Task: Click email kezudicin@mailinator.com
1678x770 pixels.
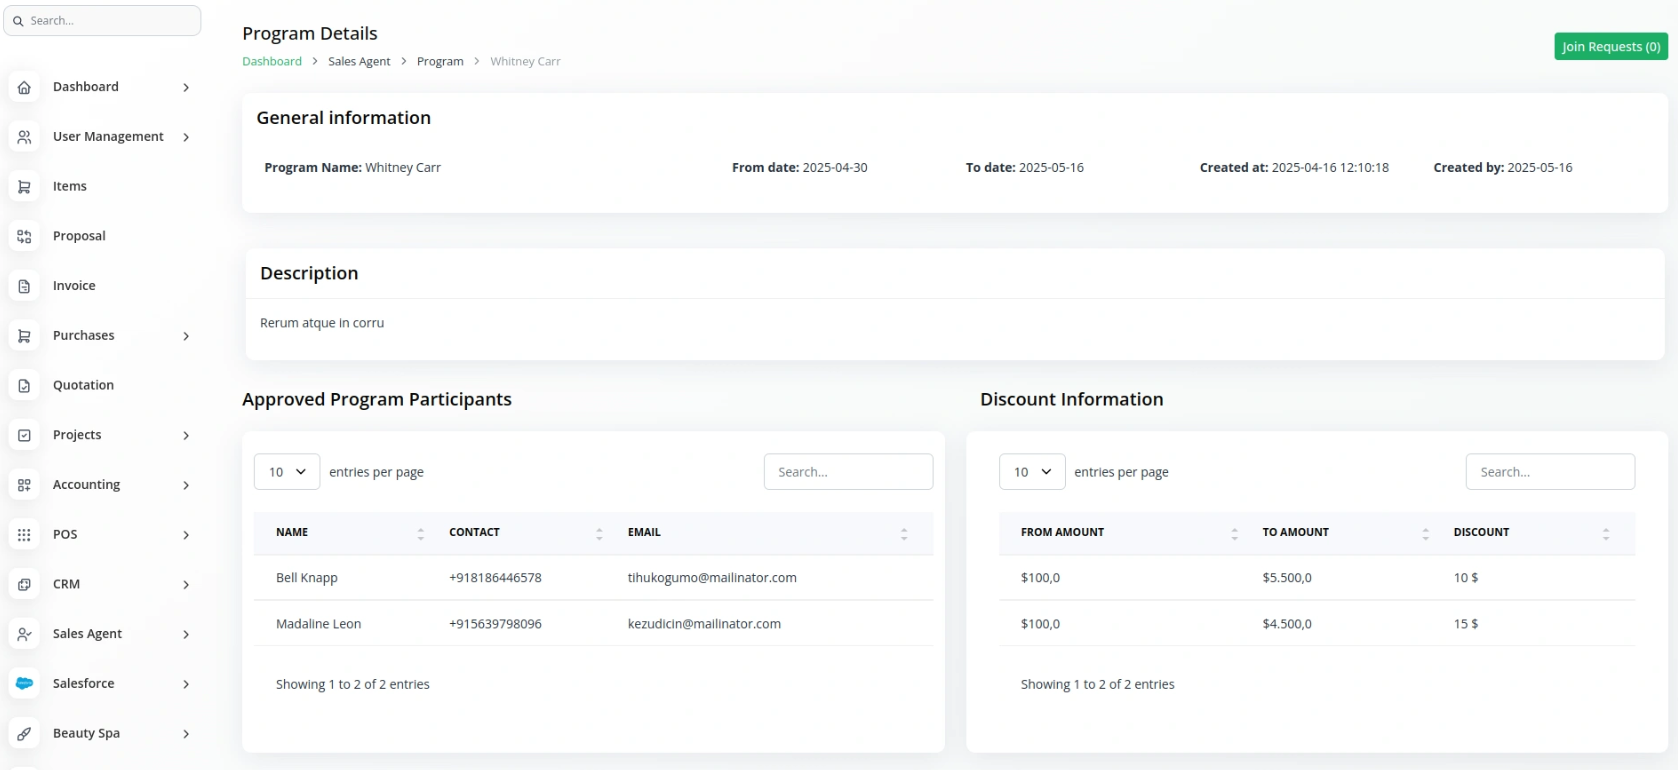Action: pyautogui.click(x=704, y=624)
